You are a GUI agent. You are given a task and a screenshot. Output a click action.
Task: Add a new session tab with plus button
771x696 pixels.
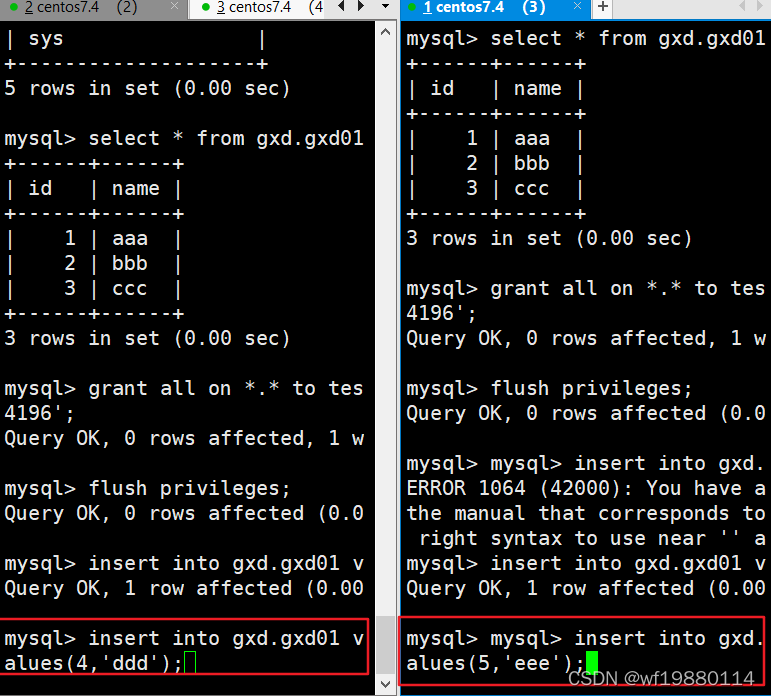pyautogui.click(x=603, y=7)
